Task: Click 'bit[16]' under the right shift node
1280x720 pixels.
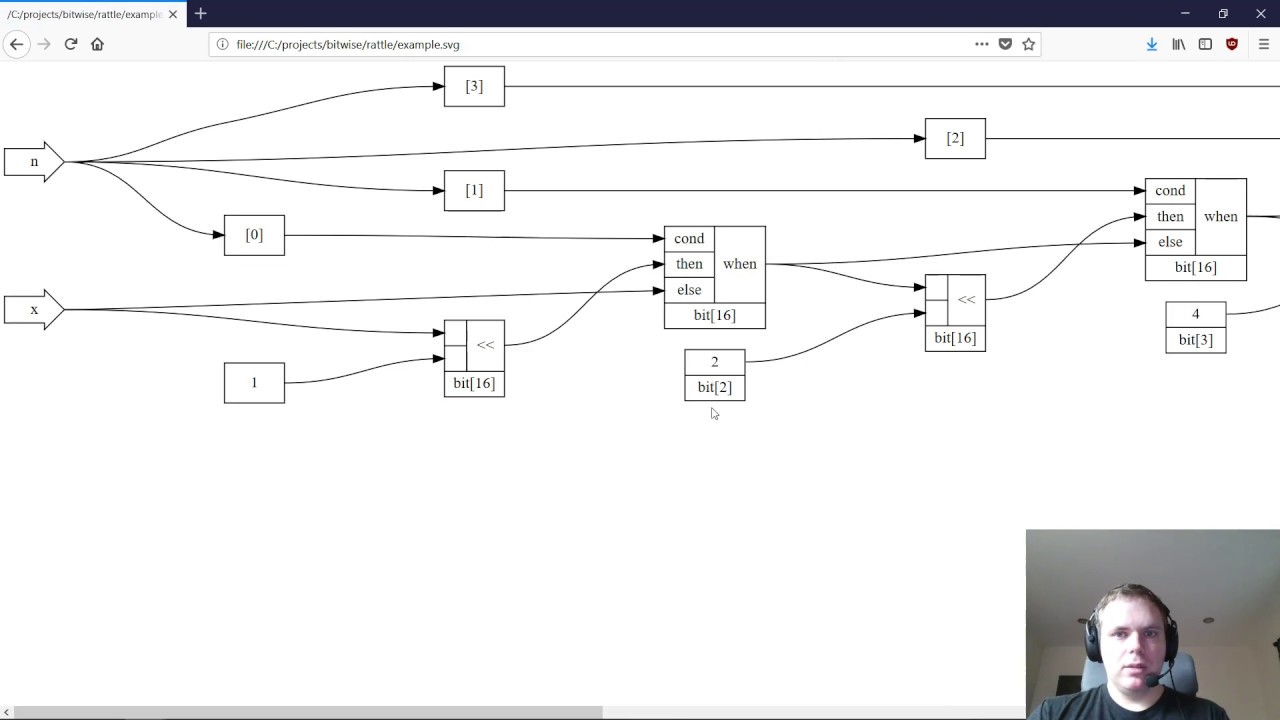Action: (955, 339)
